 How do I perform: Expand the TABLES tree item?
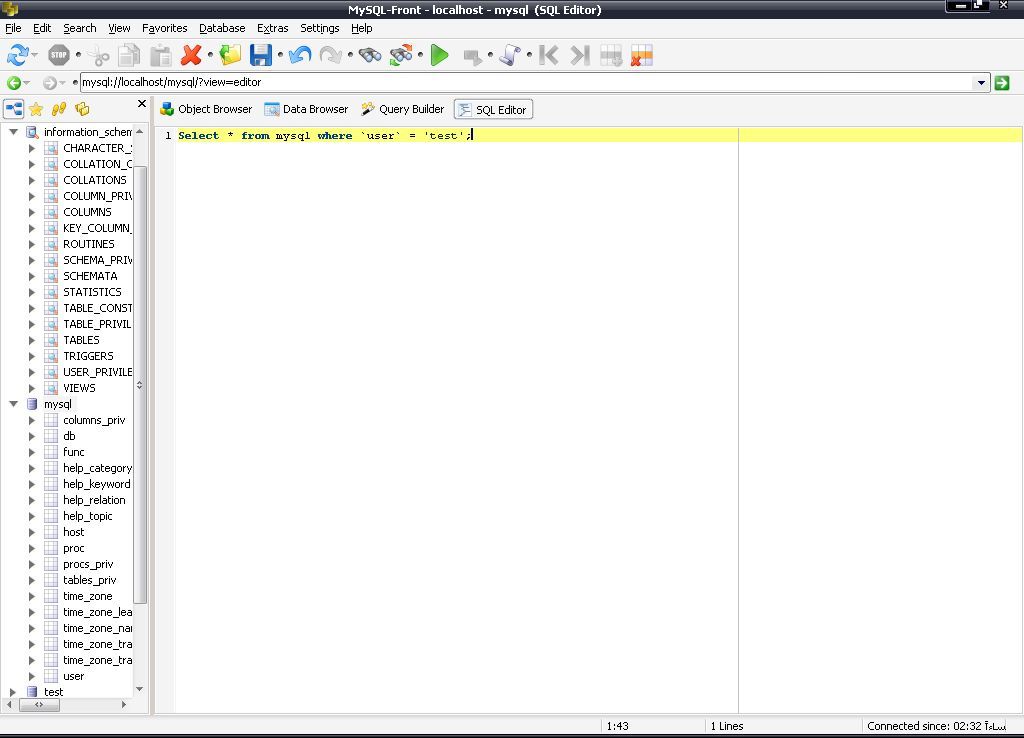[x=31, y=340]
